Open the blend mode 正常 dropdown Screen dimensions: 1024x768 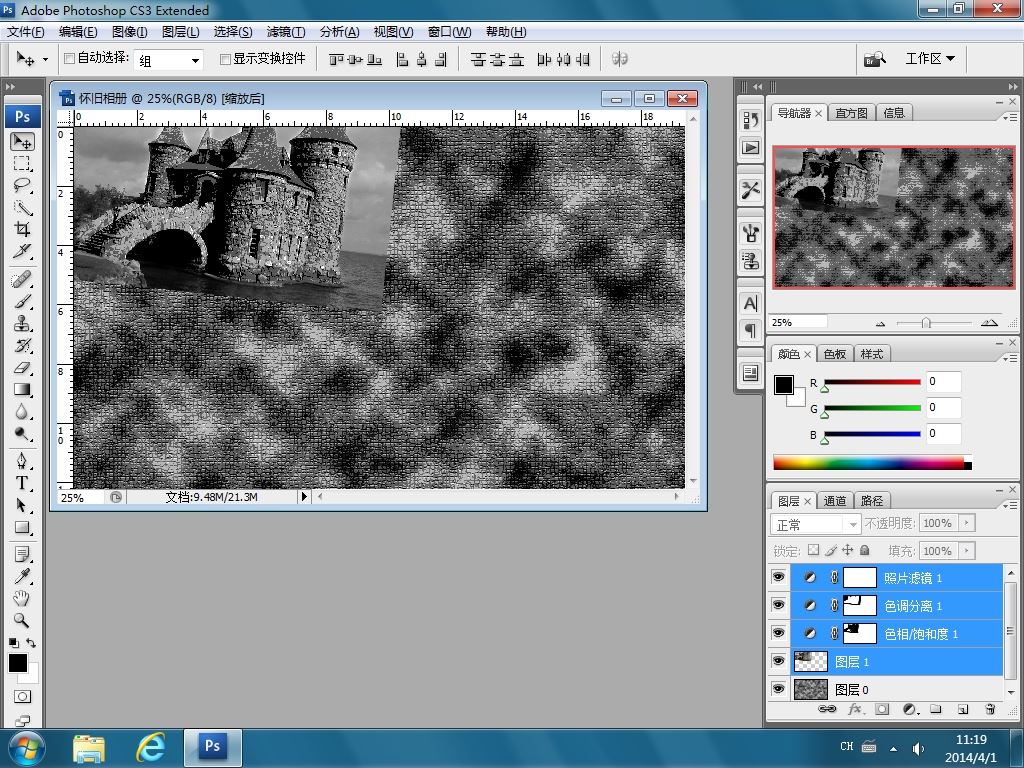click(x=815, y=524)
